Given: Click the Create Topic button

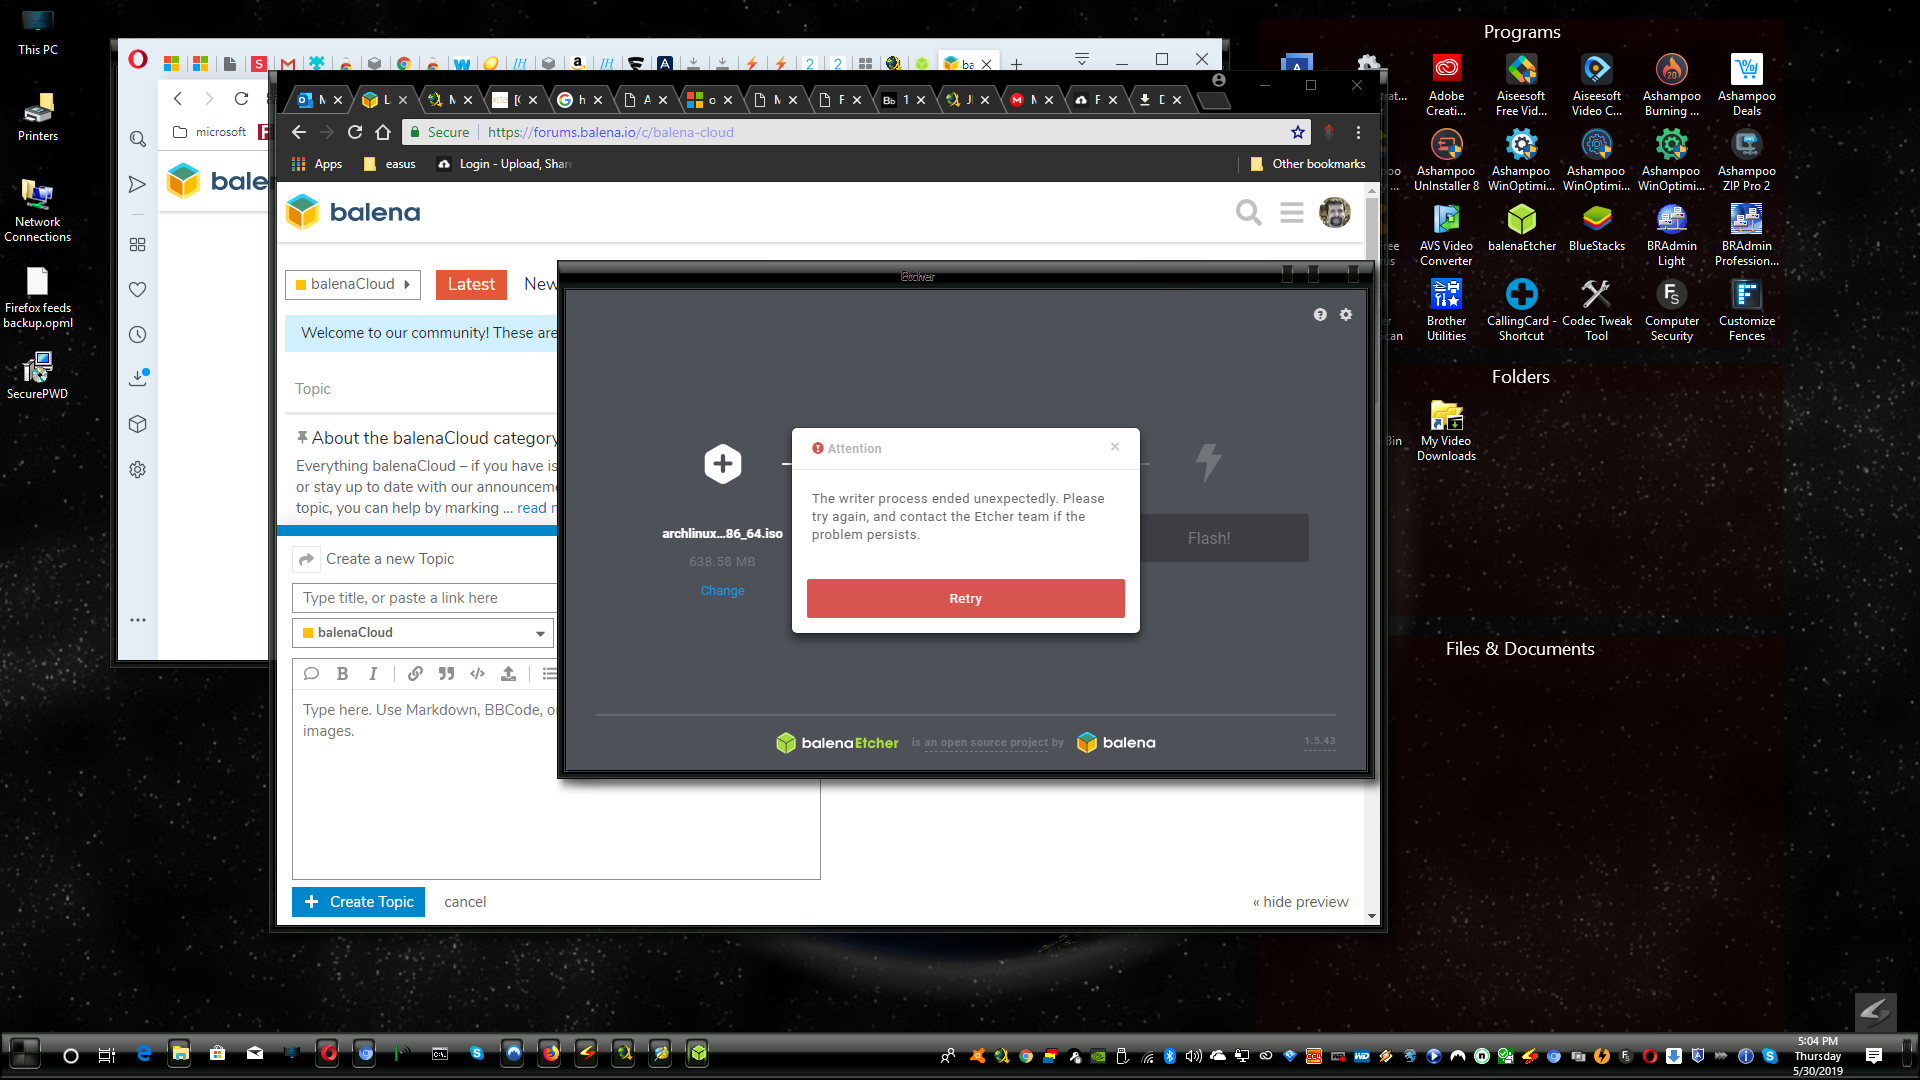Looking at the screenshot, I should tap(358, 902).
